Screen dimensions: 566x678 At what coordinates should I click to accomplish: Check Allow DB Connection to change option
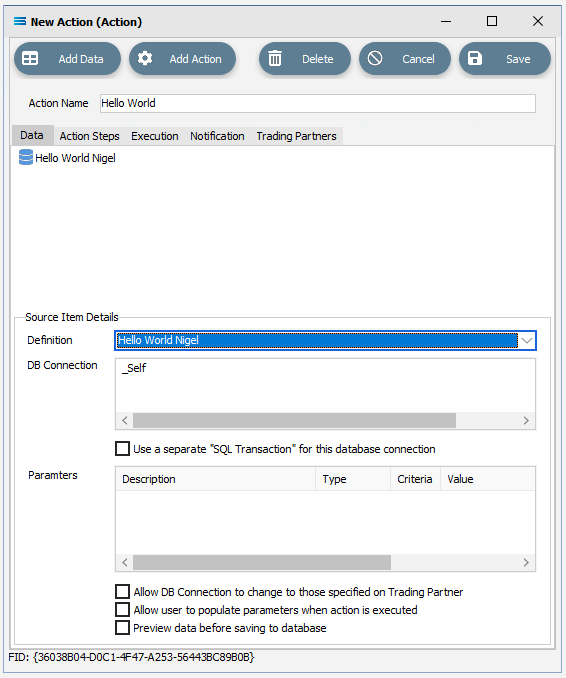(122, 592)
